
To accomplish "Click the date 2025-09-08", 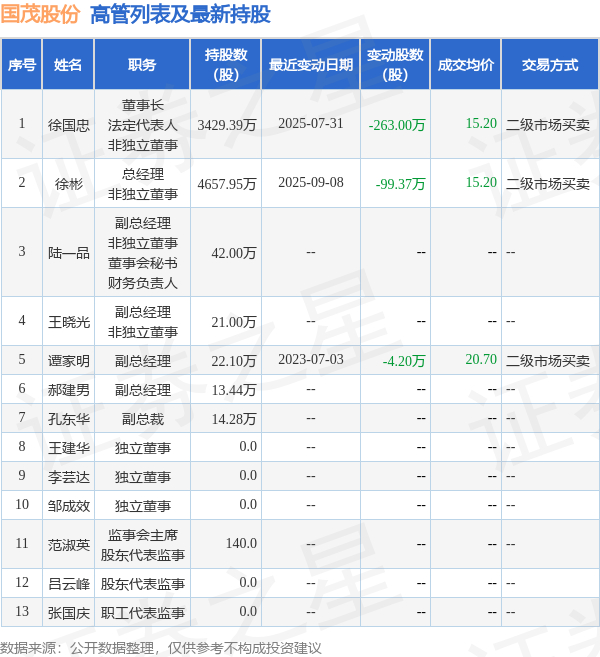I will coord(310,182).
